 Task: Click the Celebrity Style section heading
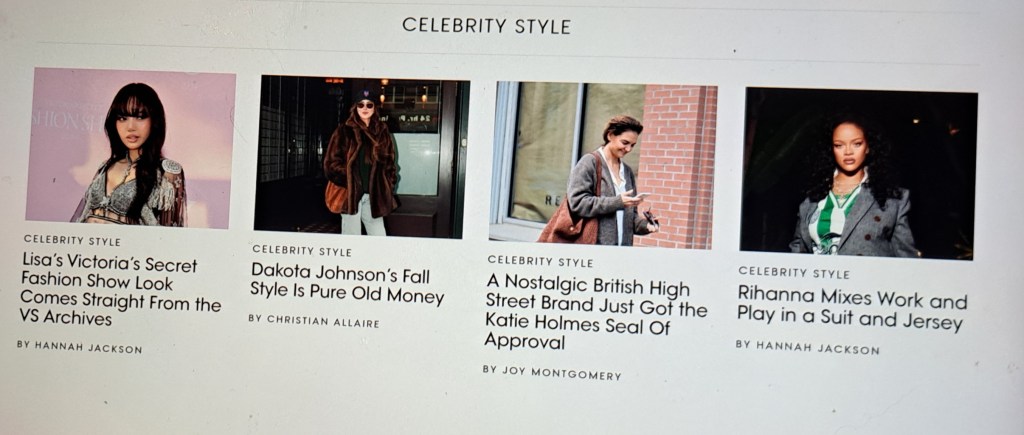click(486, 25)
